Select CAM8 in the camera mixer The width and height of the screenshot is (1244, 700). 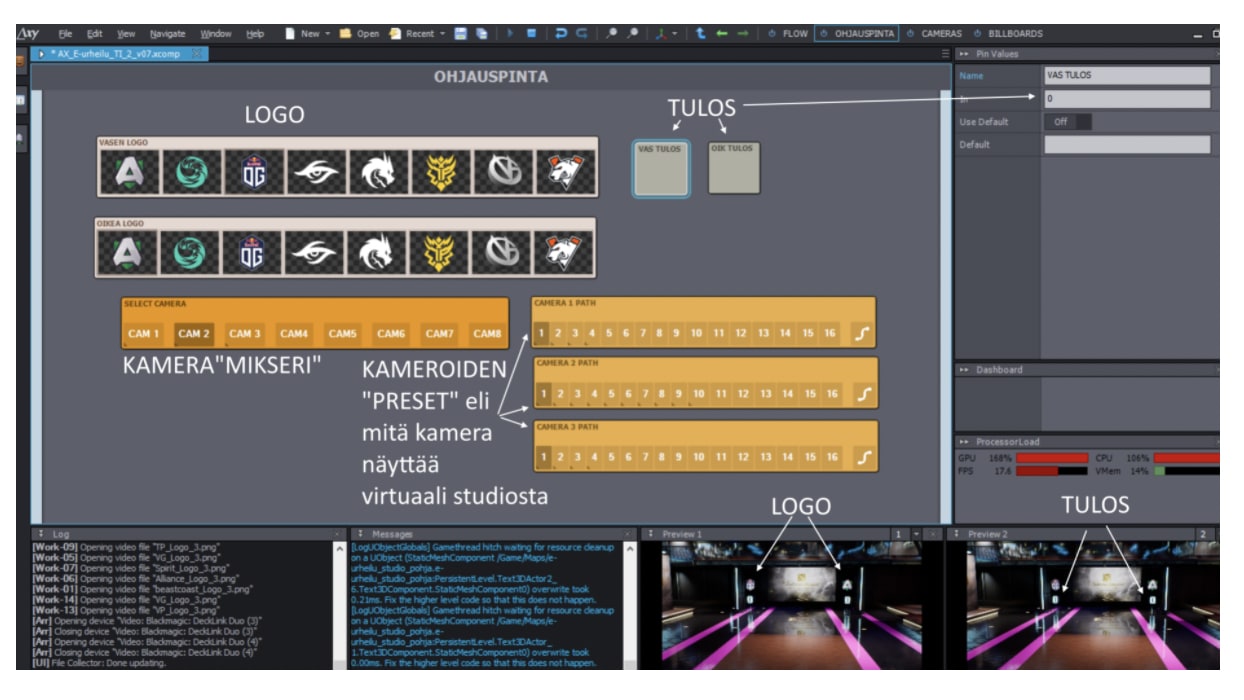(x=487, y=333)
